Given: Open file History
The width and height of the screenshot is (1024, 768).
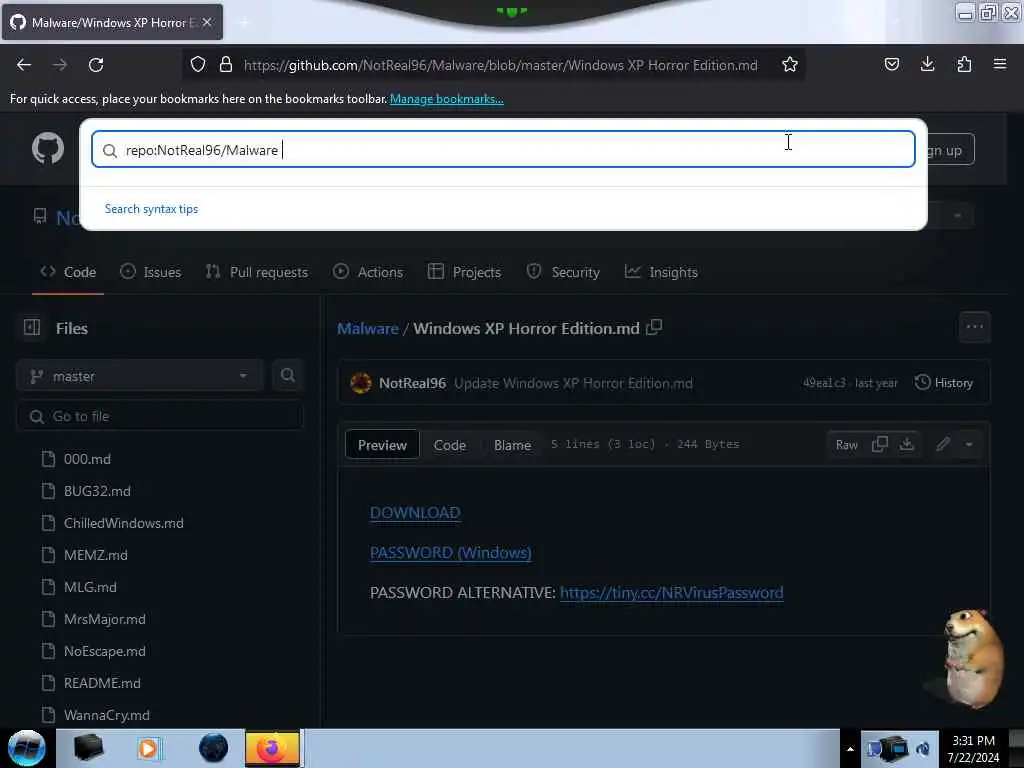Looking at the screenshot, I should click(944, 383).
